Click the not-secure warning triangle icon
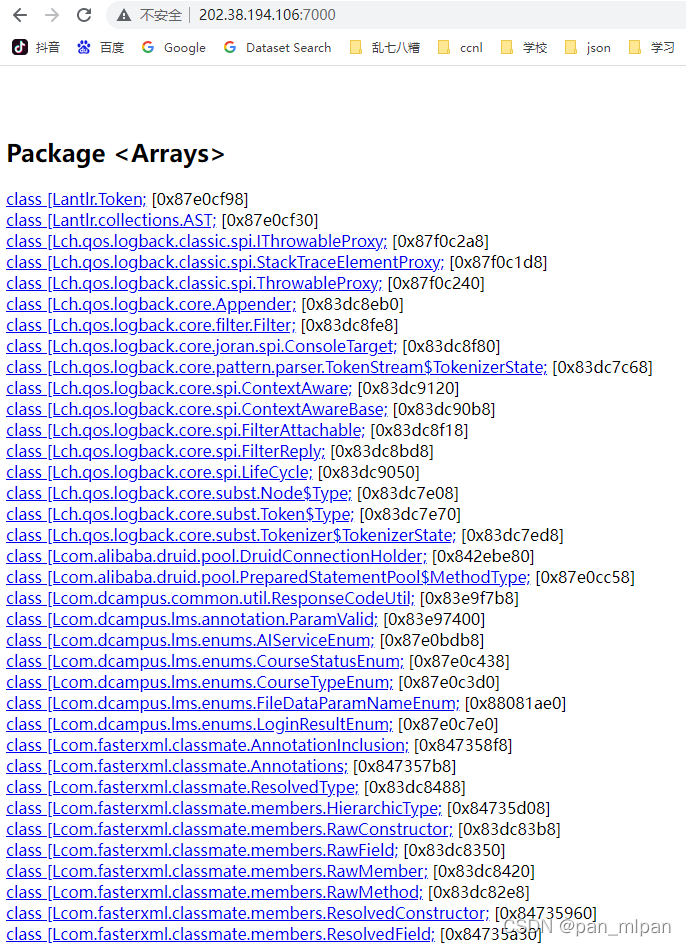Screen dimensions: 686x946 coord(124,15)
